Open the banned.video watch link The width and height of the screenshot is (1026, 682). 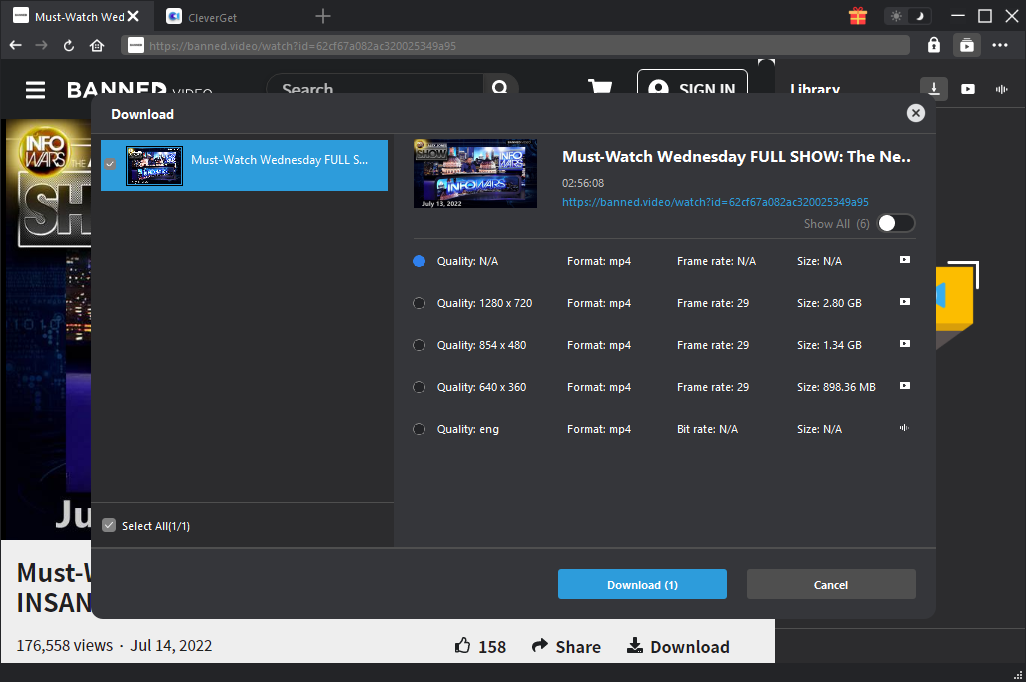(715, 201)
